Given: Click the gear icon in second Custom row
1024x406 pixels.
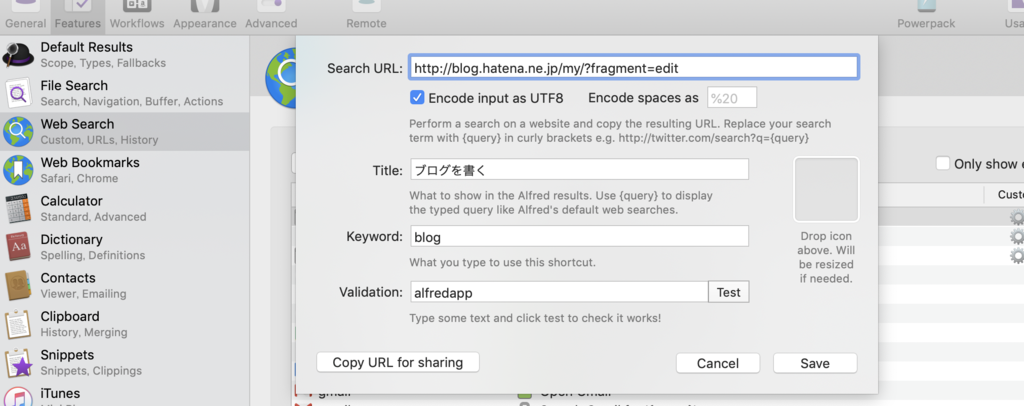Looking at the screenshot, I should tap(1016, 236).
